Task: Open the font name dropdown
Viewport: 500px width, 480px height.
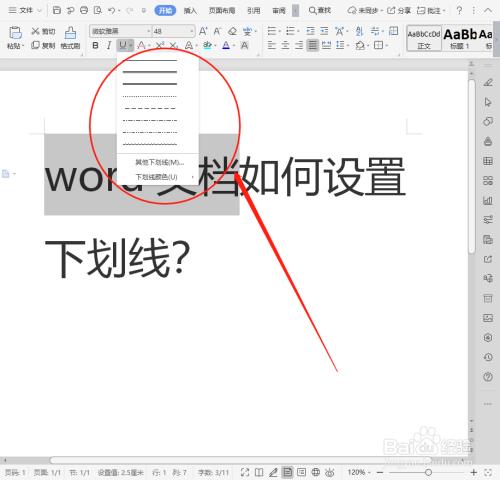Action: (x=149, y=31)
